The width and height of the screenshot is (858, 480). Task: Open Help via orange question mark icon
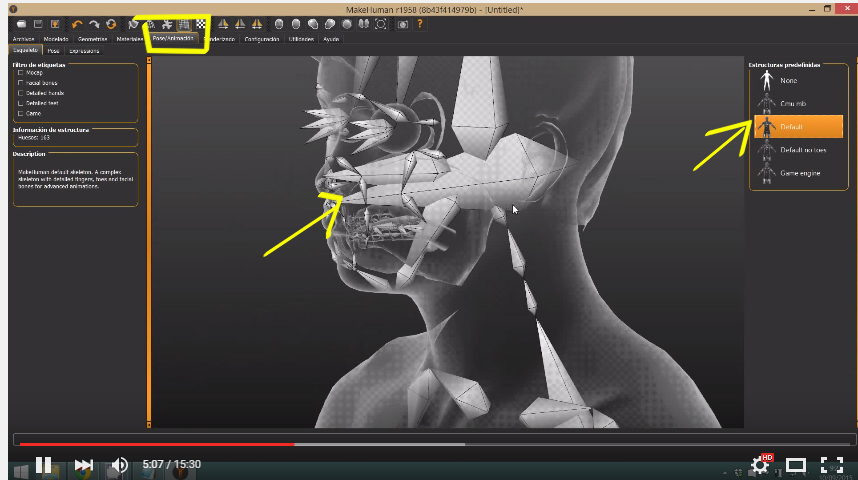click(x=420, y=24)
